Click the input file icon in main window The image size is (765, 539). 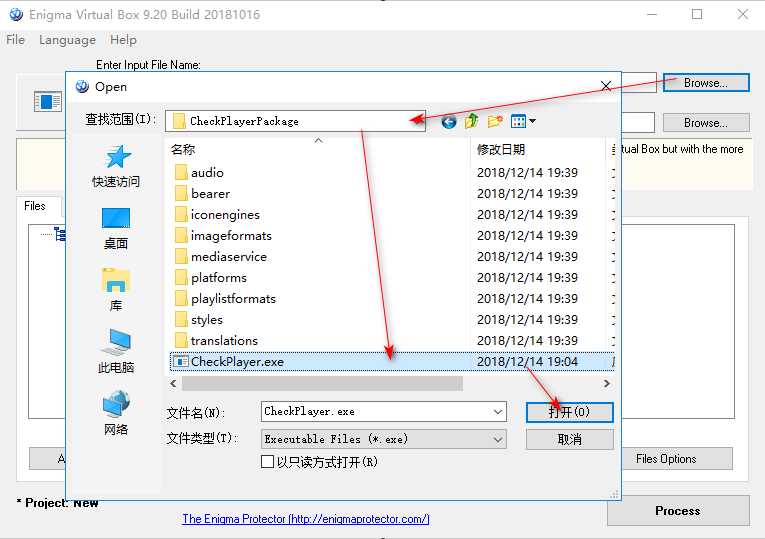tap(47, 101)
